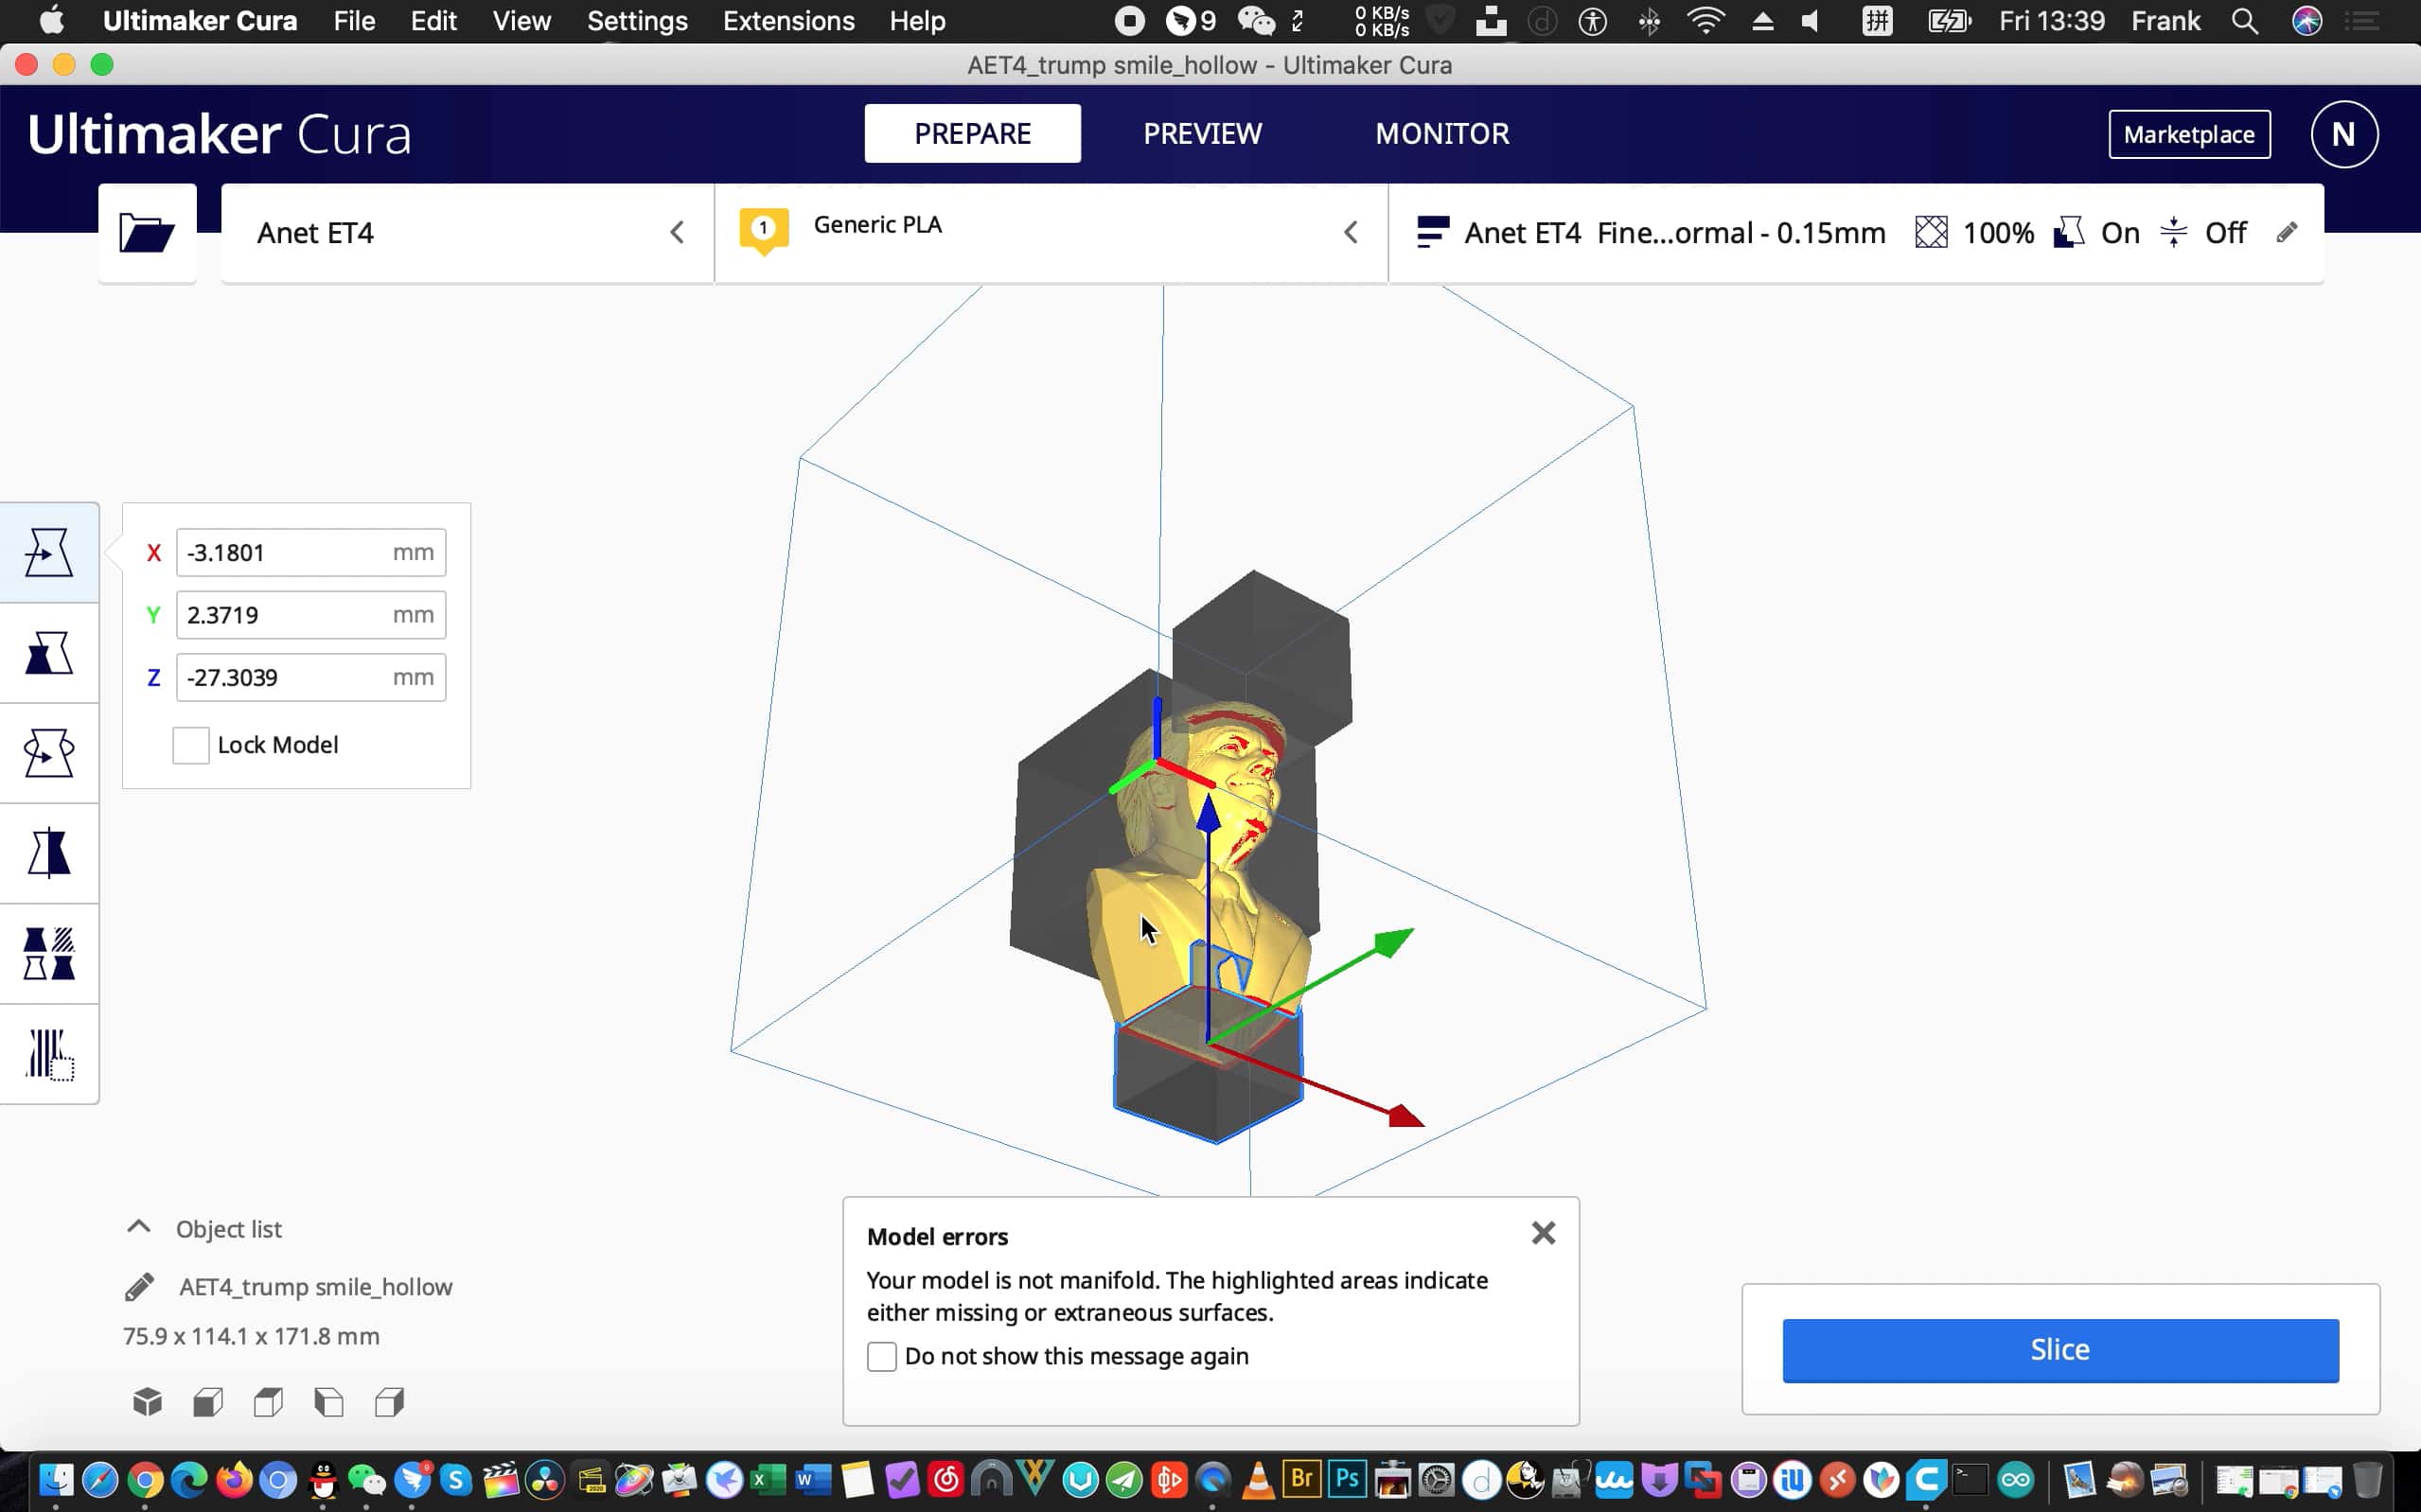Select the Scale tool in sidebar
The height and width of the screenshot is (1512, 2421).
tap(49, 653)
